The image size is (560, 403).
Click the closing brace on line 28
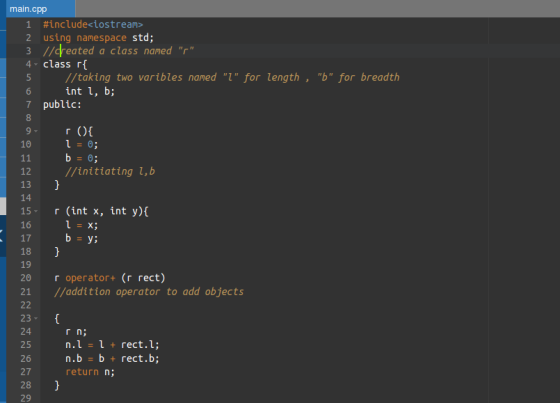[x=57, y=385]
